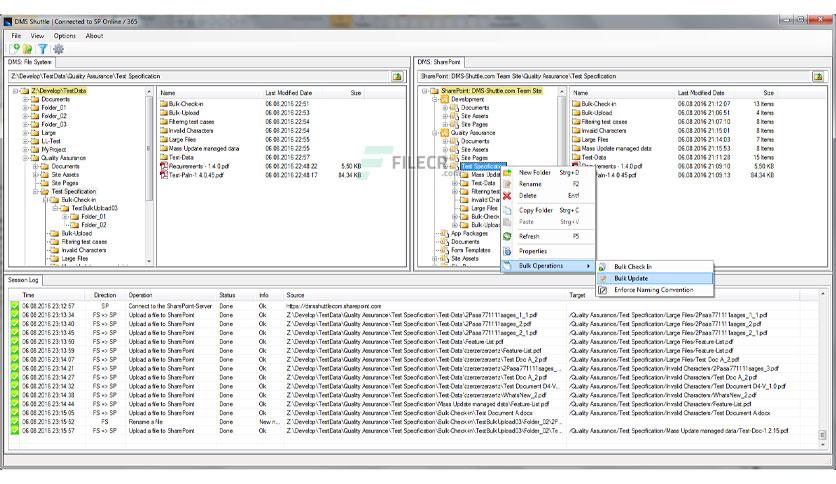
Task: Expand the Folder_03 node in File System tree
Action: point(25,124)
